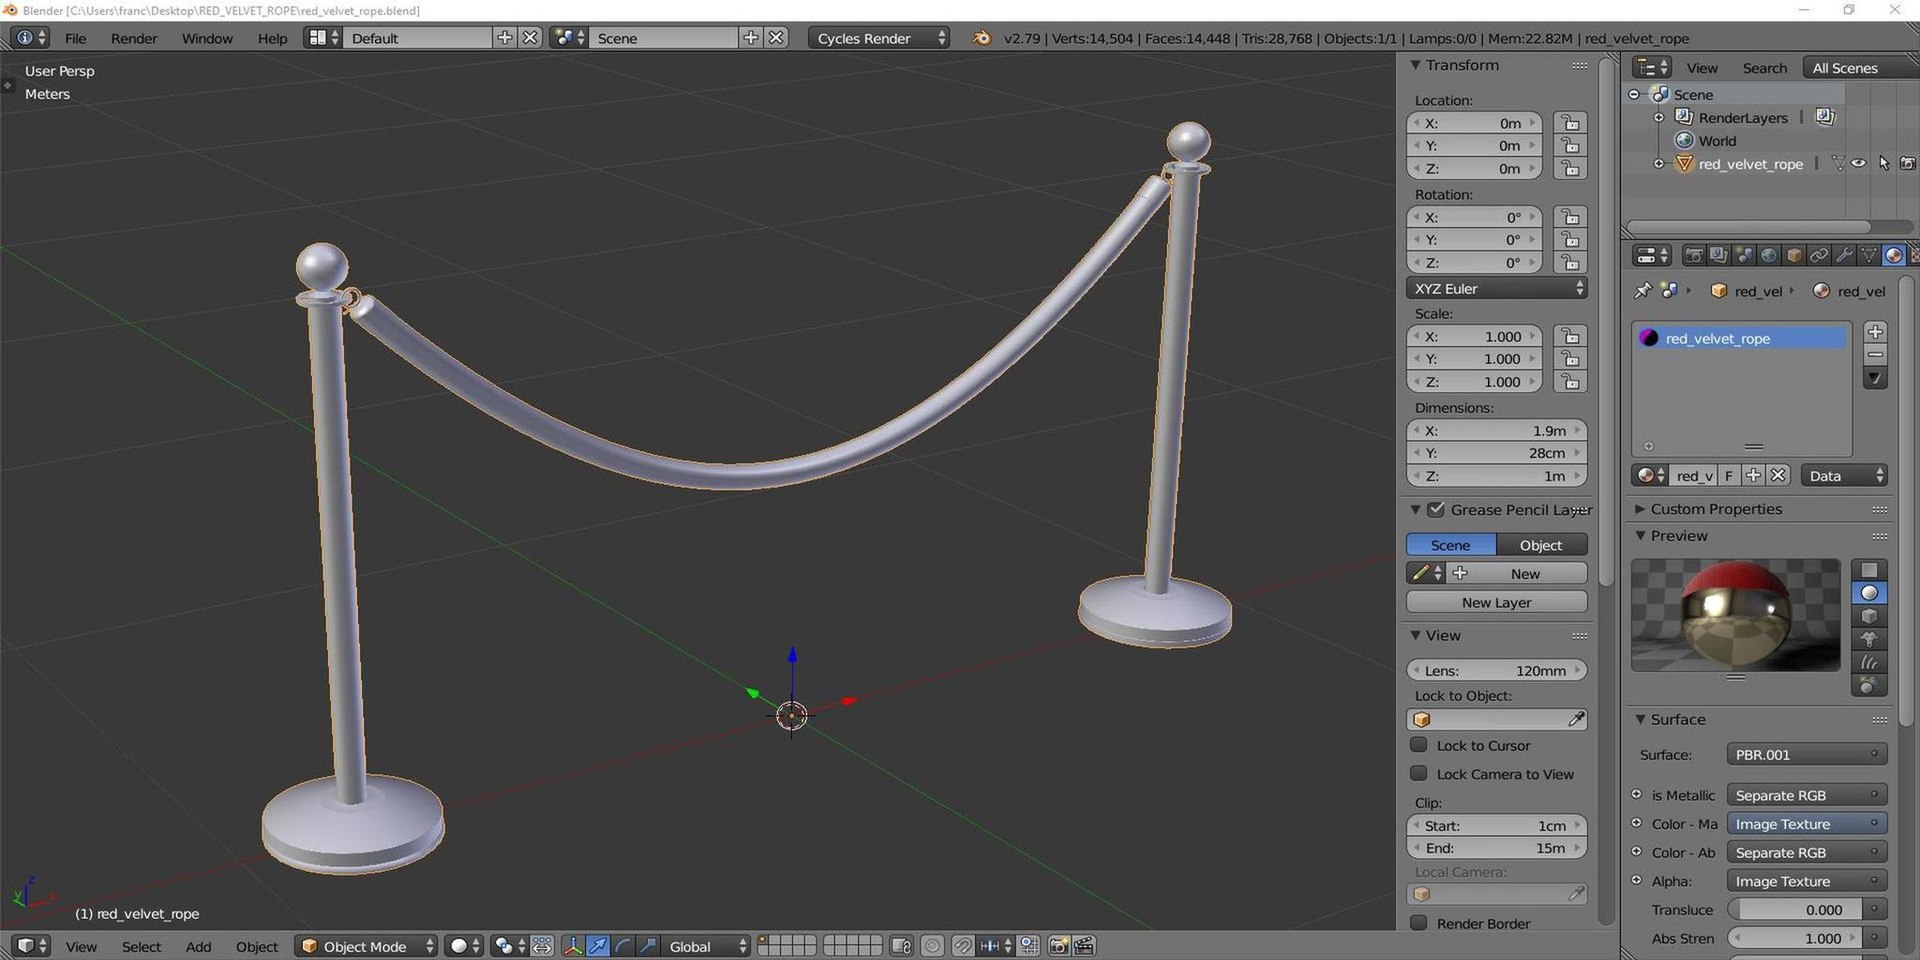Open the Select menu in viewport header
1920x960 pixels.
(x=141, y=947)
